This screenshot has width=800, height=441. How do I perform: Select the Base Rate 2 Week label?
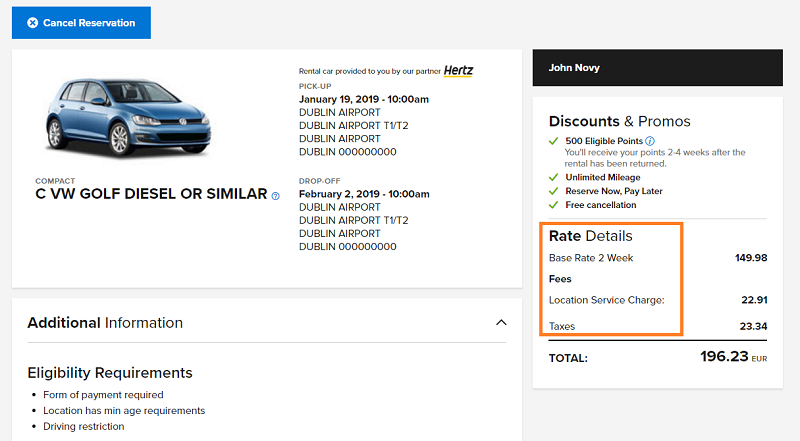[x=591, y=258]
